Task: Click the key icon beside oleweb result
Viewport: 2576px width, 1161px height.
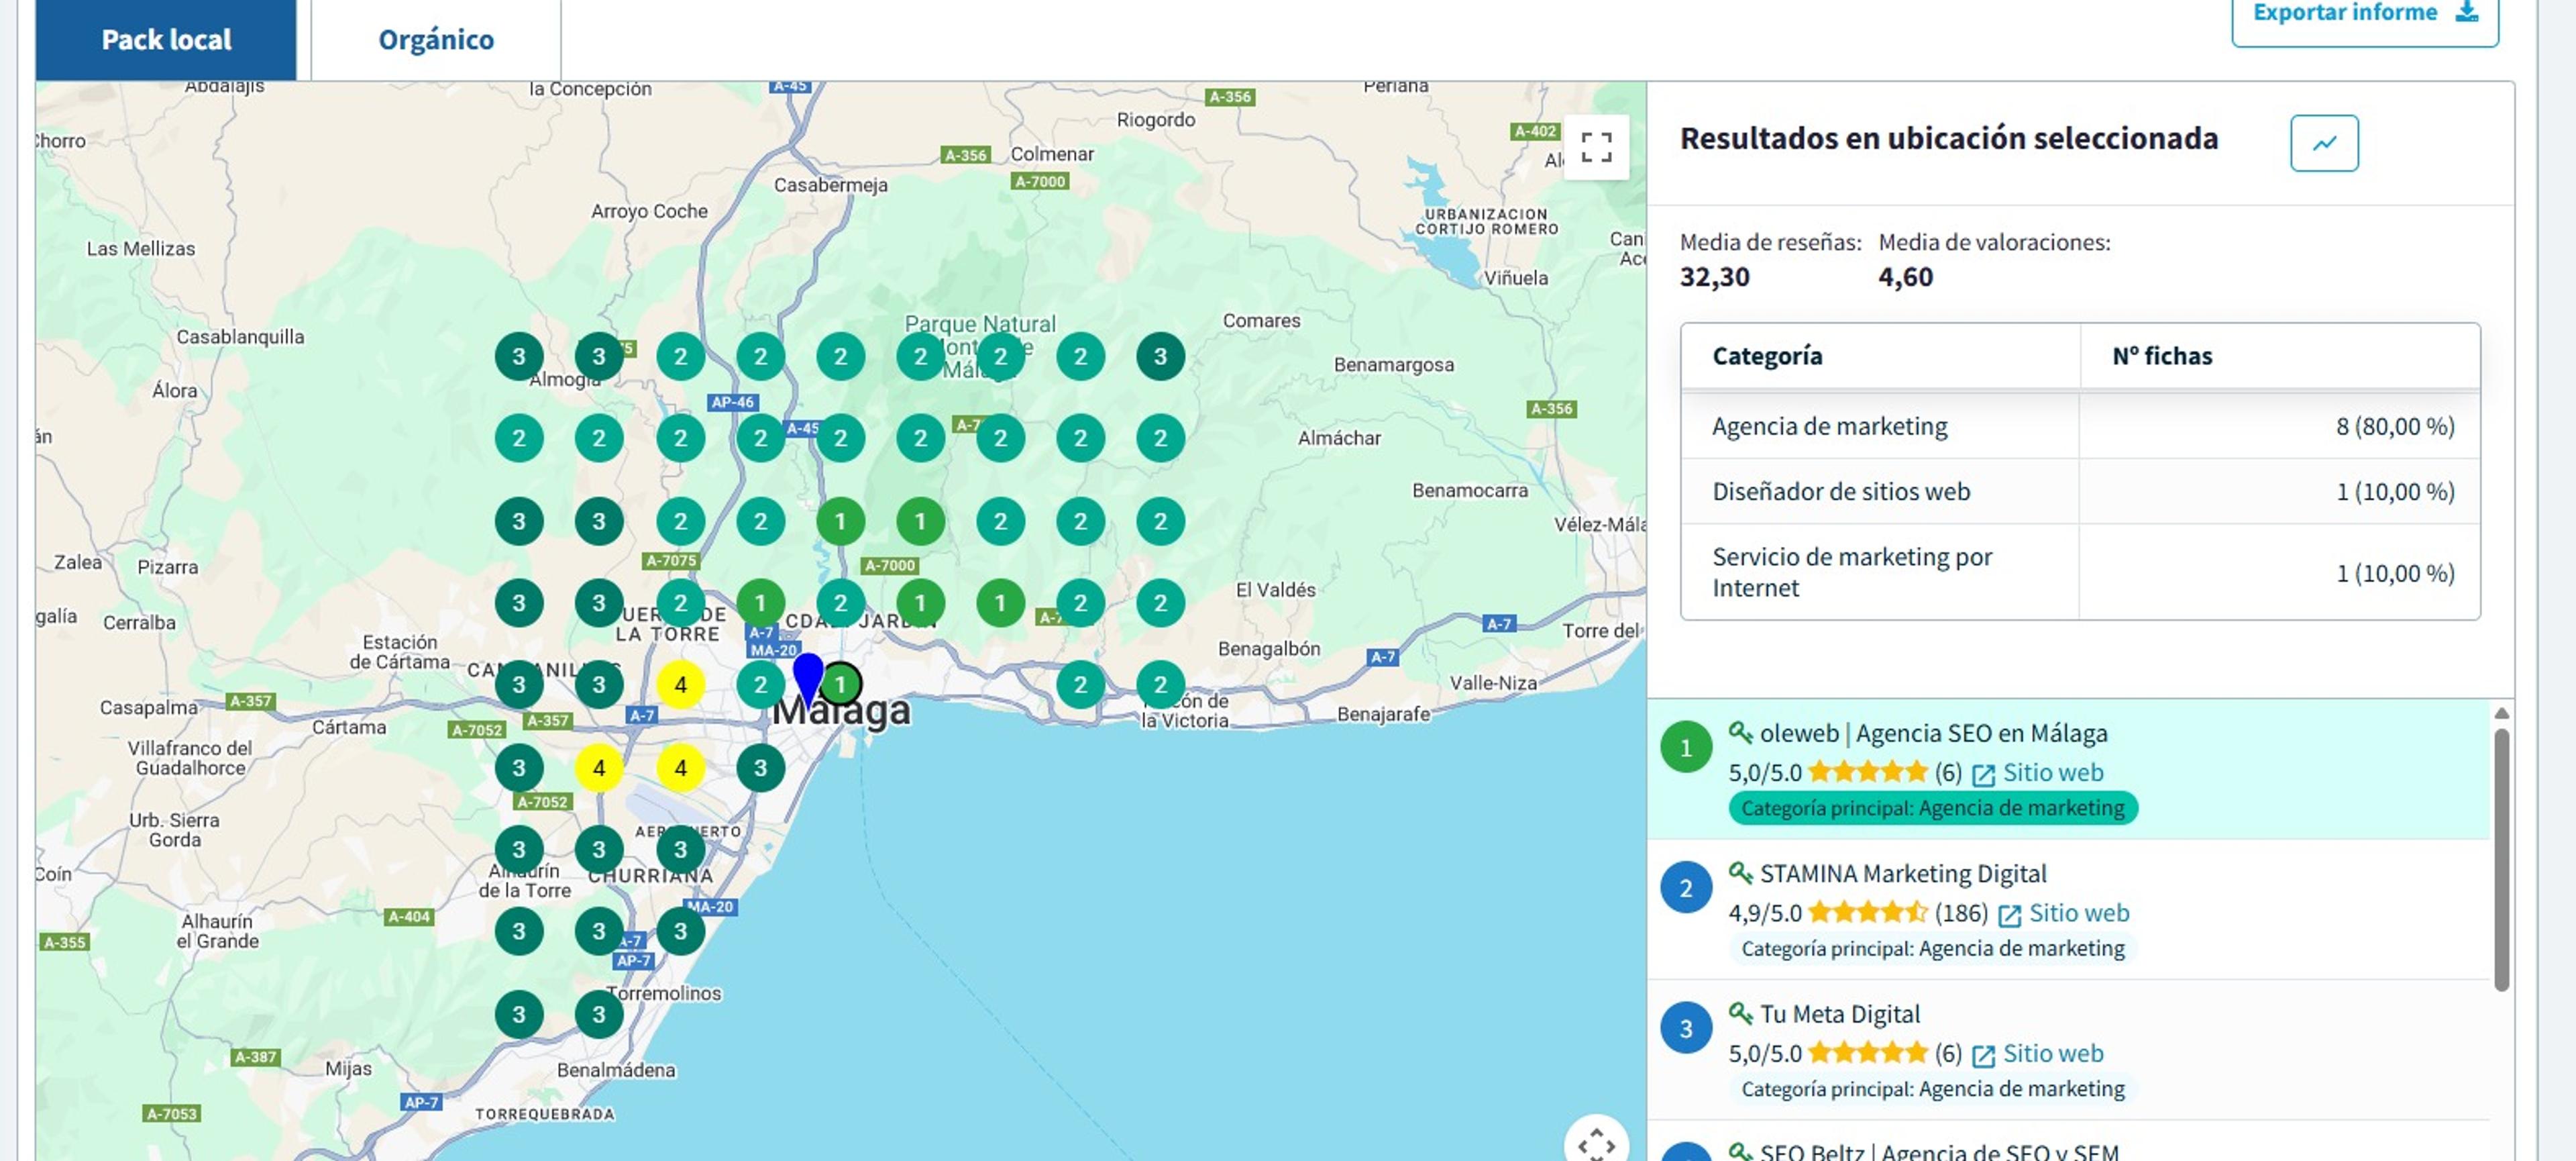Action: tap(1740, 733)
